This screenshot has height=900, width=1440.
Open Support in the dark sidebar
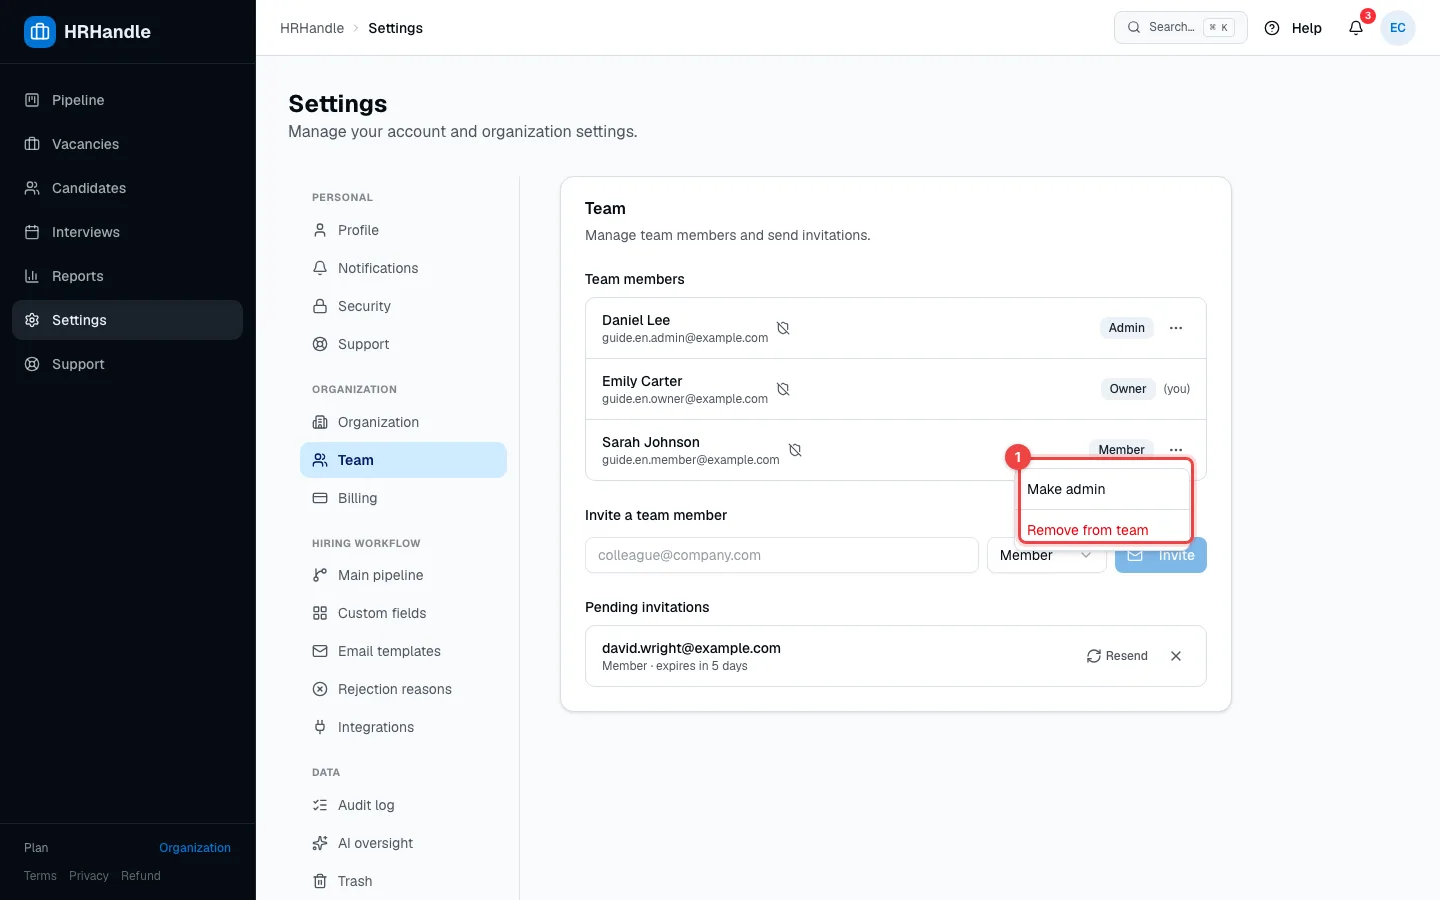tap(127, 364)
